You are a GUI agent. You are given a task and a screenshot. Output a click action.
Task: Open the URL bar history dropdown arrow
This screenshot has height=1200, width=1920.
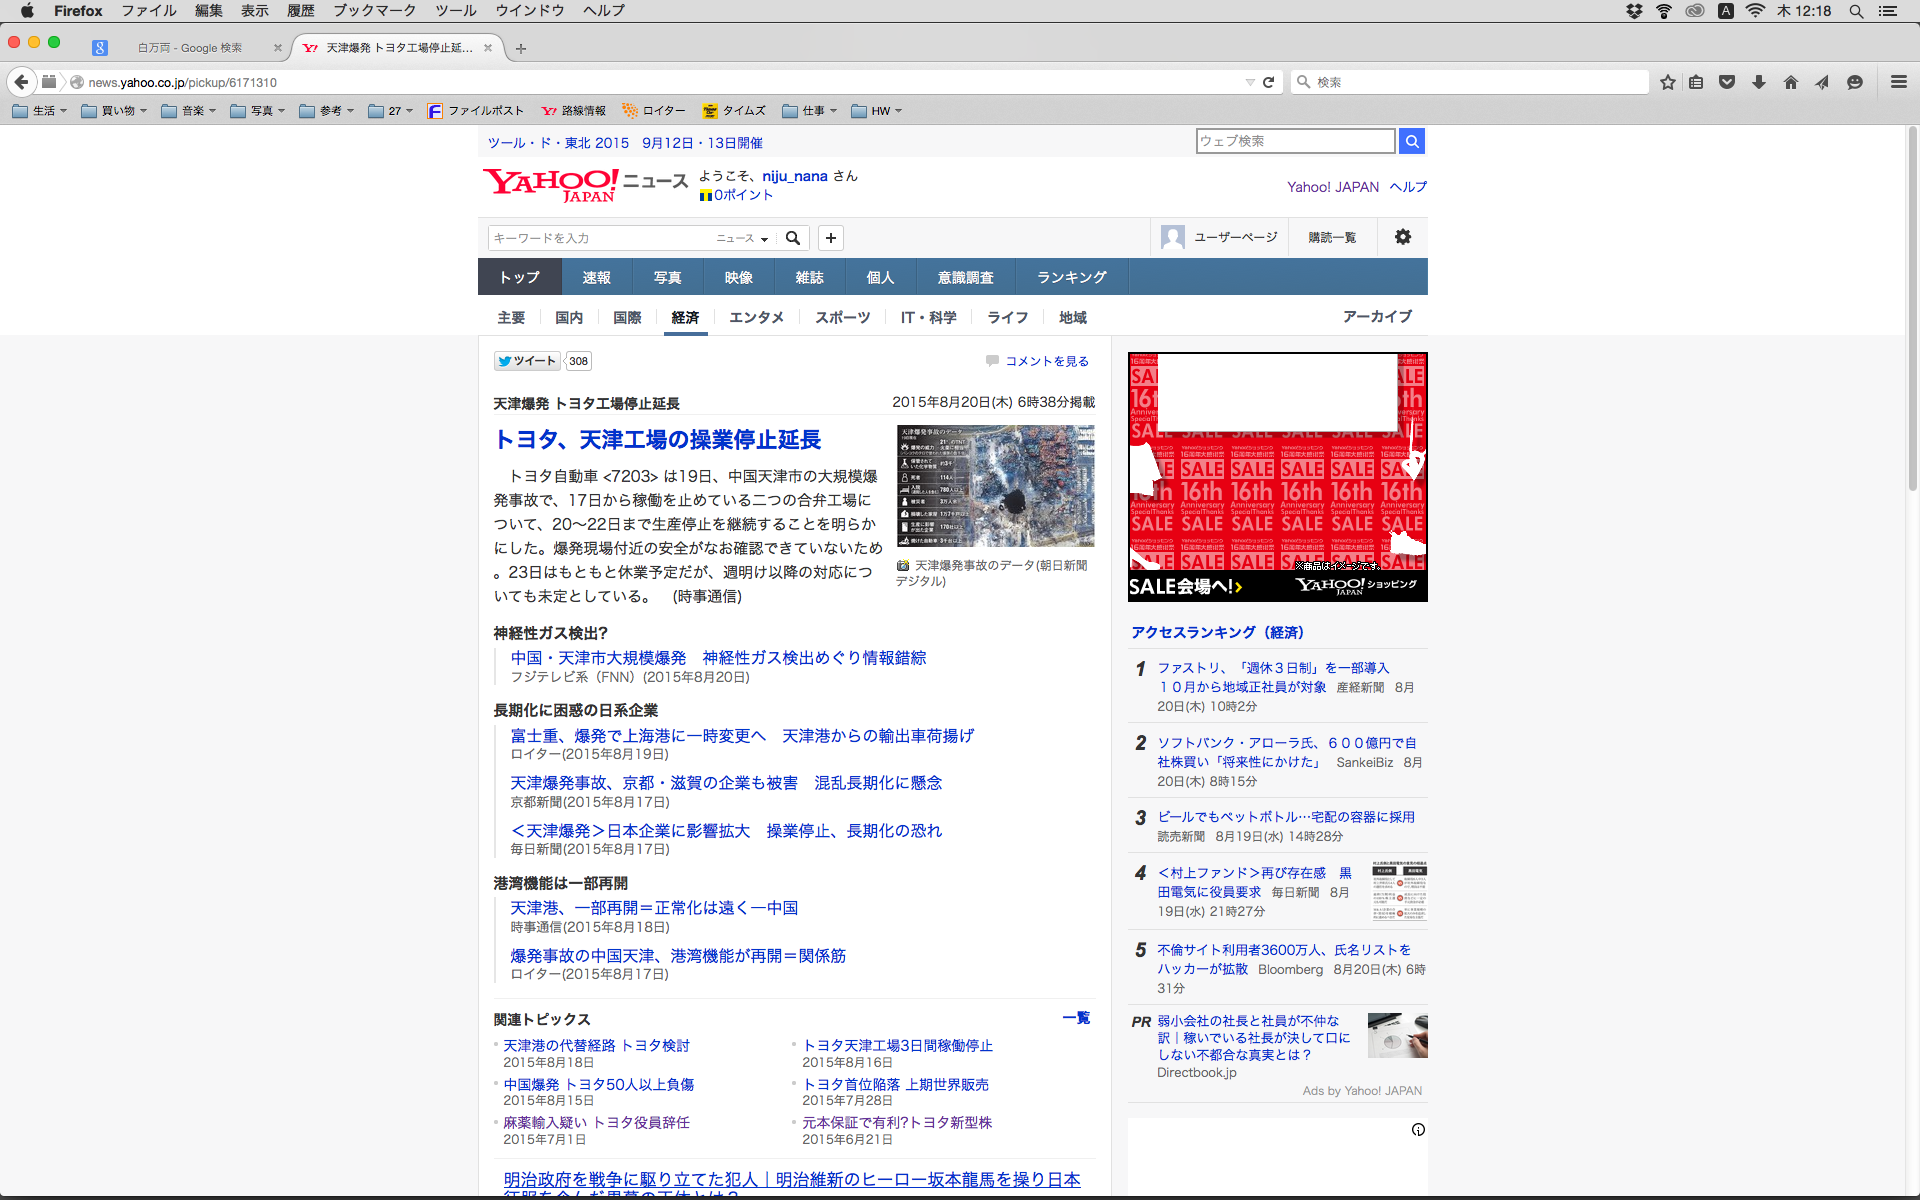[x=1250, y=82]
